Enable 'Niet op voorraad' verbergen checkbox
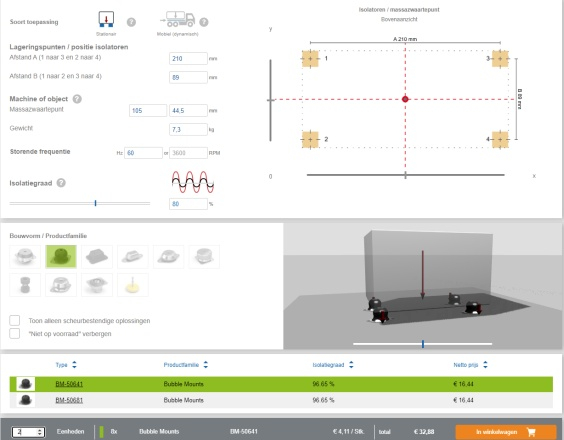 (x=15, y=333)
